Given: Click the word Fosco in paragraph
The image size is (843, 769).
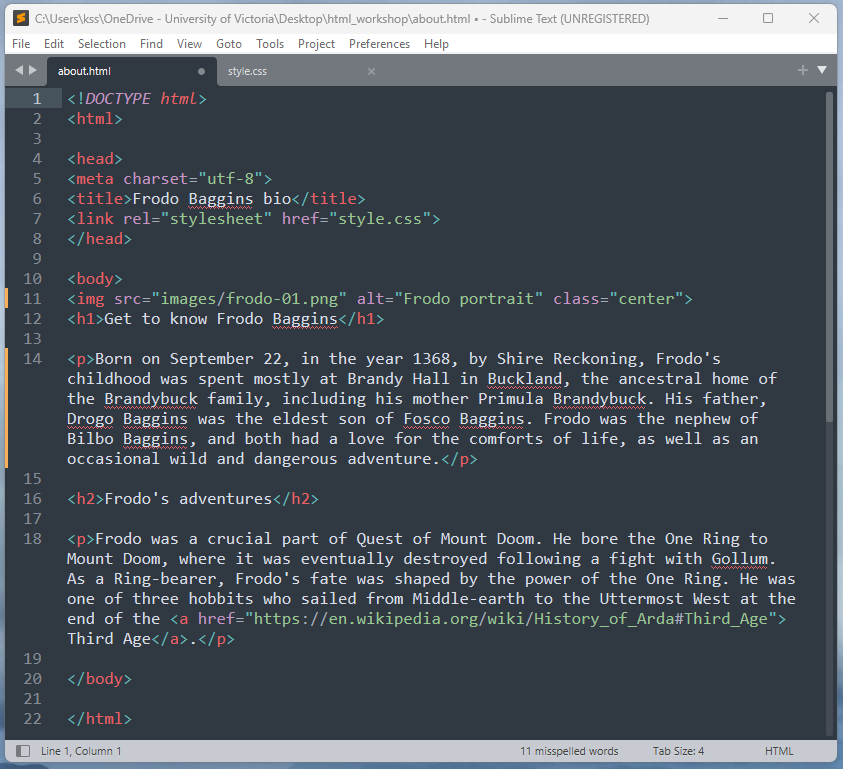Looking at the screenshot, I should click(426, 418).
